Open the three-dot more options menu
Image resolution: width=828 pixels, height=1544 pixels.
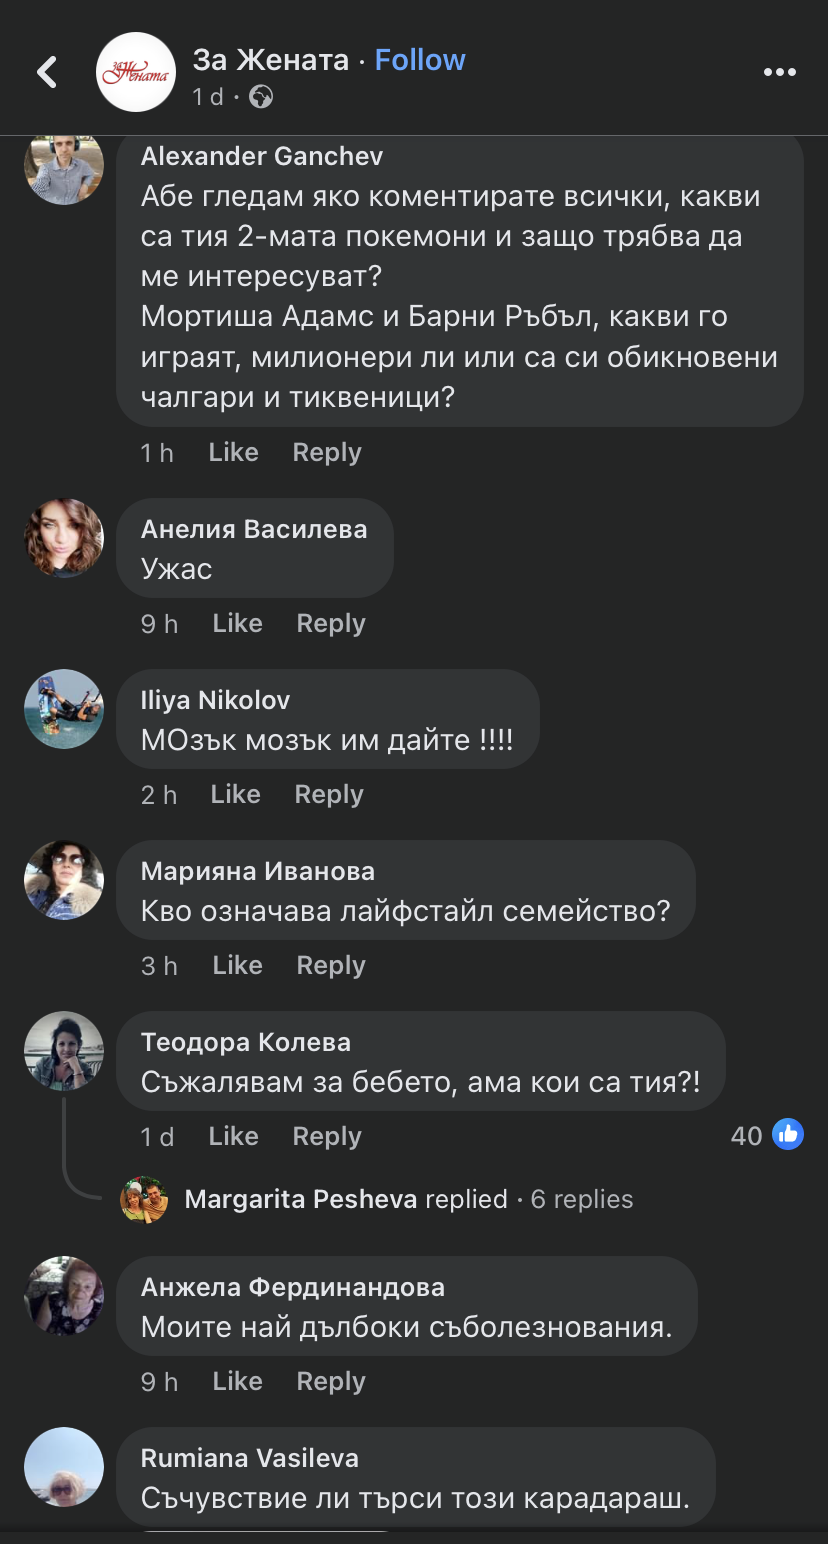click(x=779, y=72)
